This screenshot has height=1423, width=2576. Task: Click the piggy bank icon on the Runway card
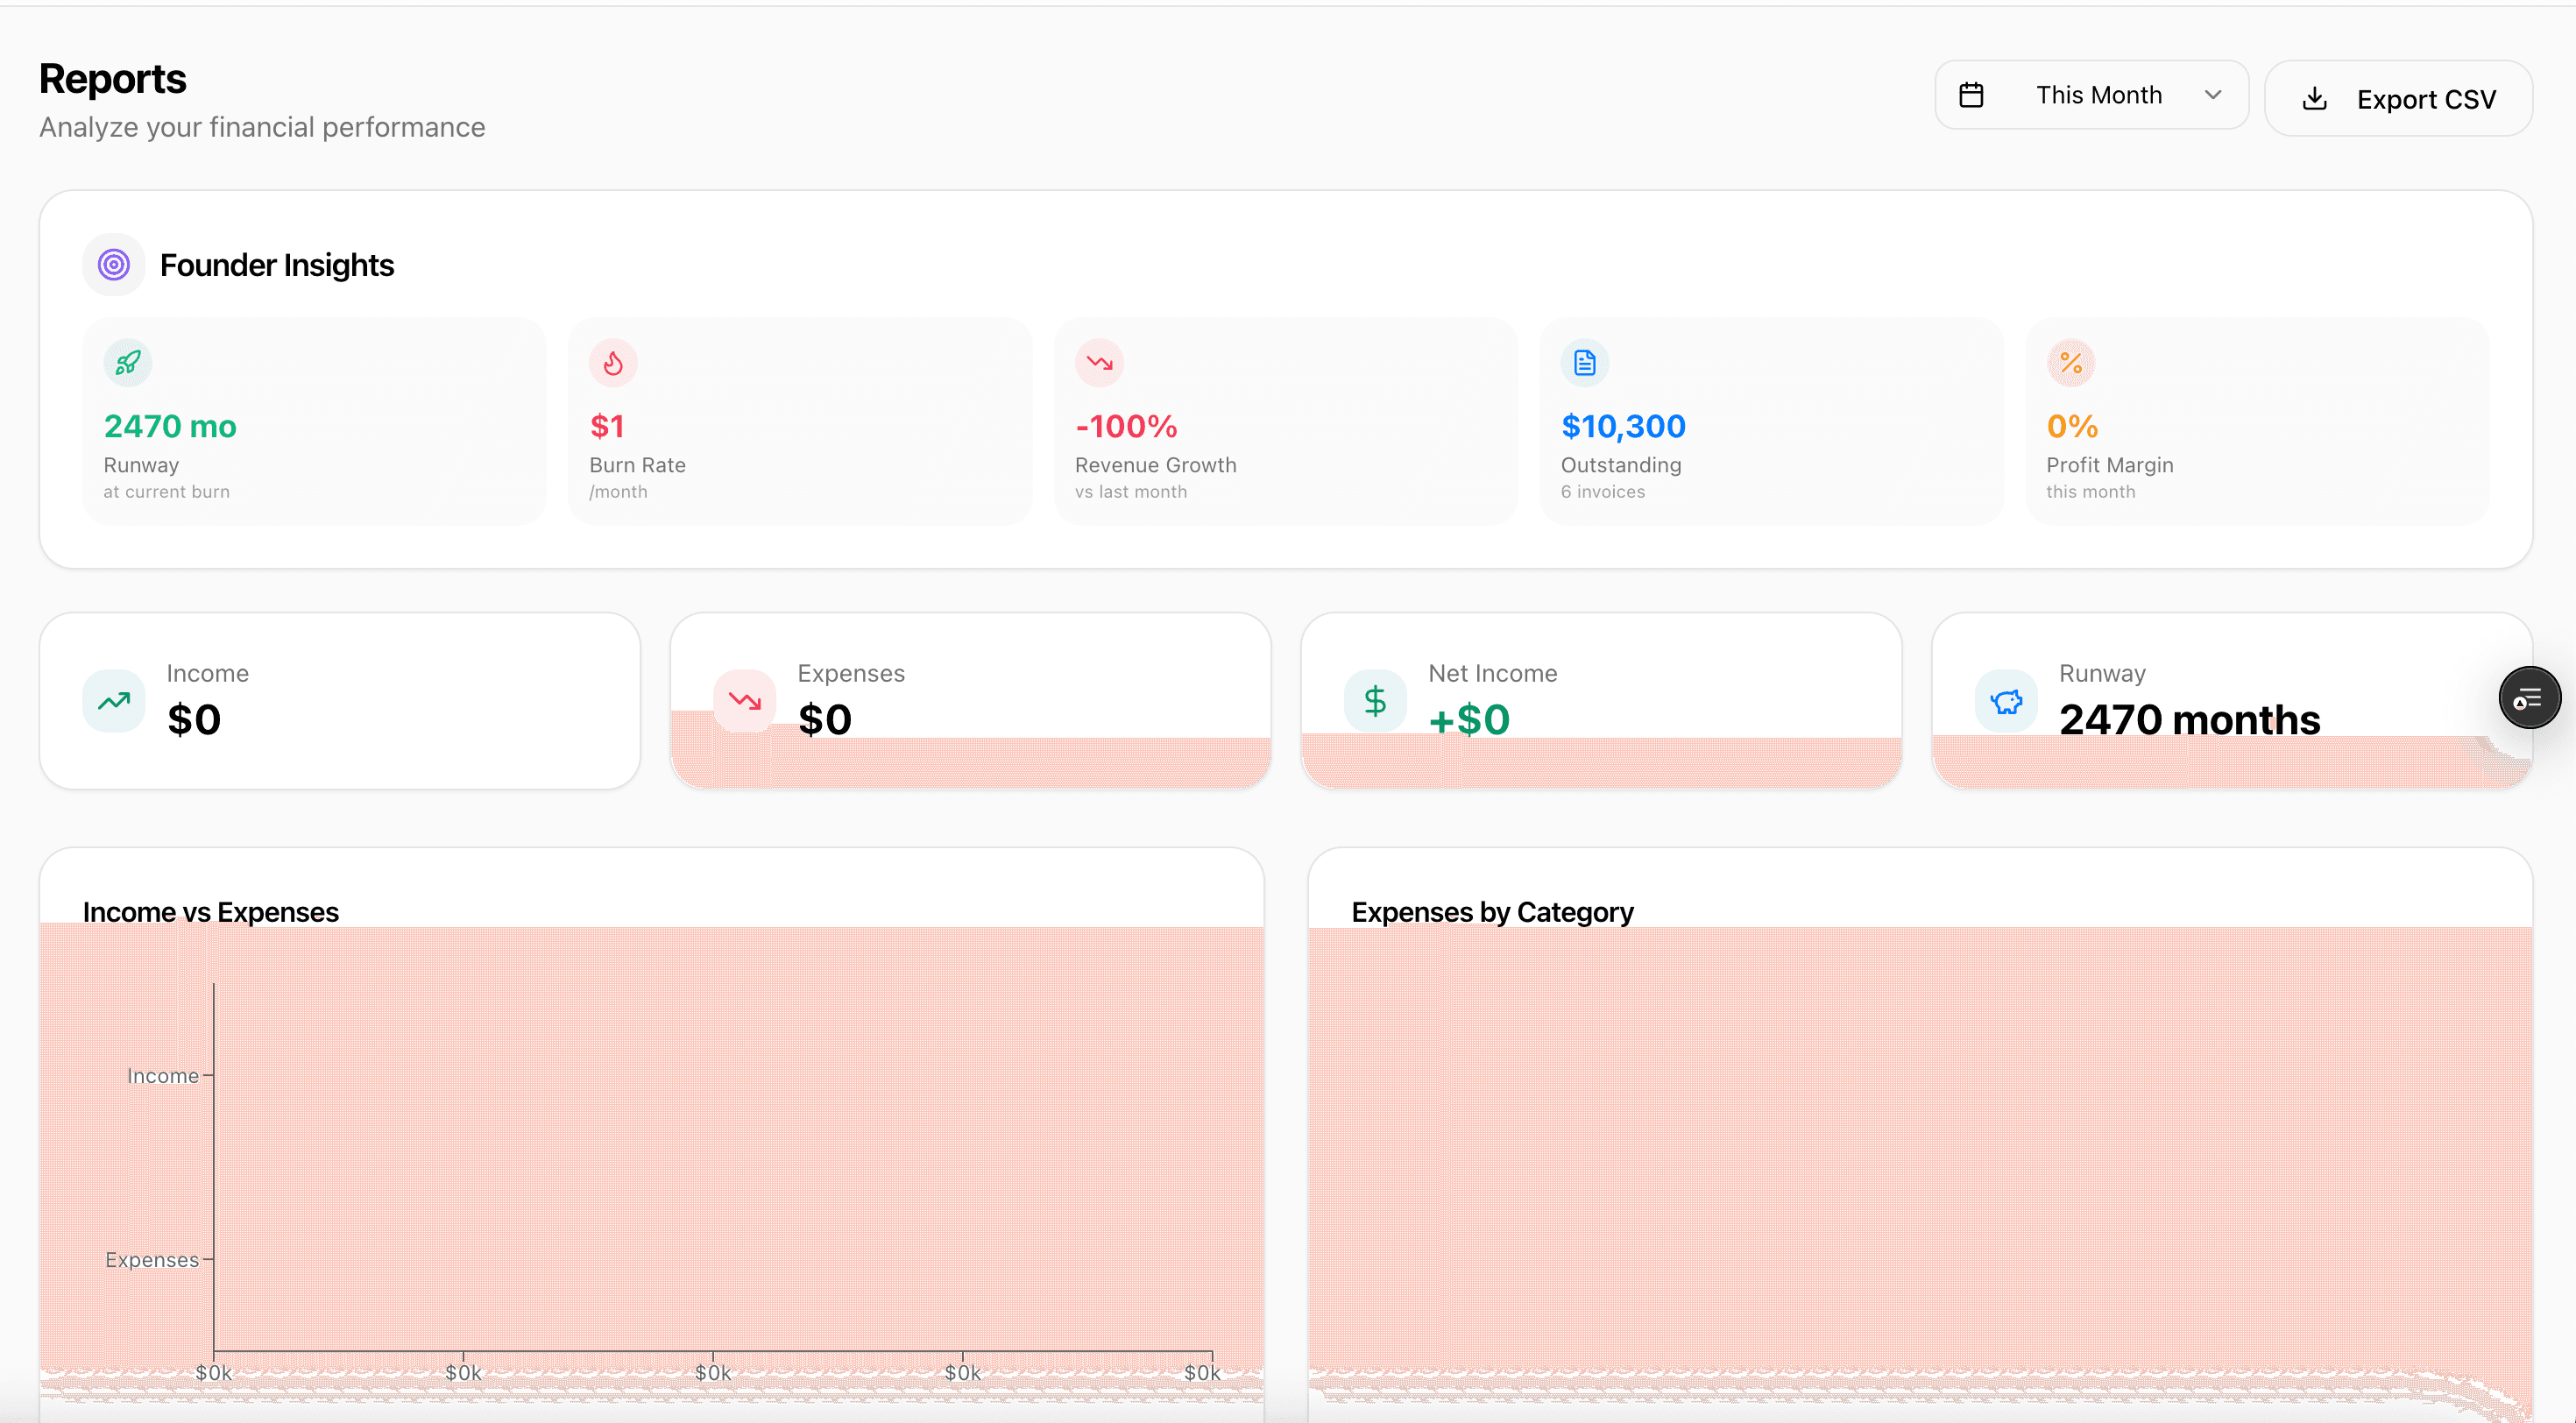tap(2006, 700)
